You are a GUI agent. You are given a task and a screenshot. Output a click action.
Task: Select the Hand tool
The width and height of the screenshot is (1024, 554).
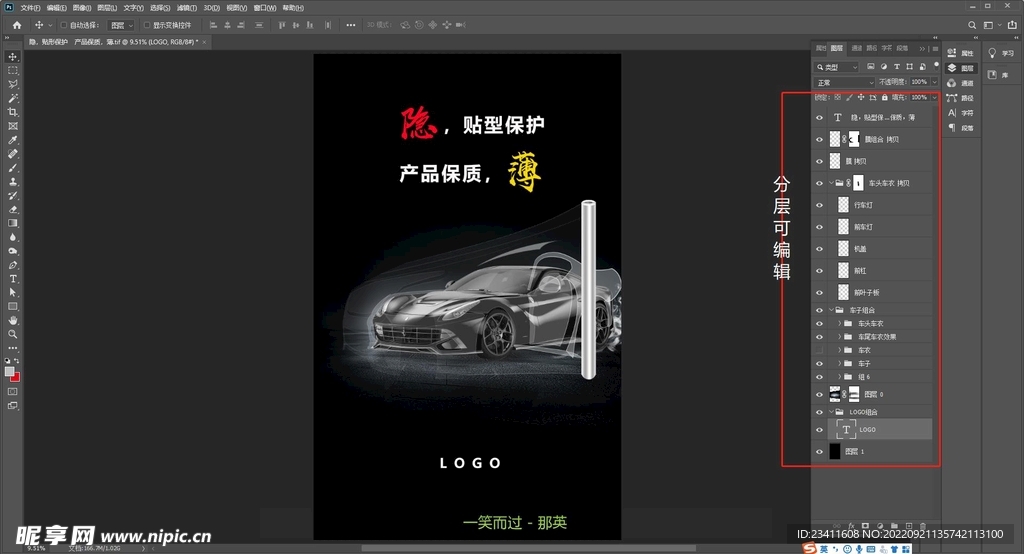tap(12, 320)
